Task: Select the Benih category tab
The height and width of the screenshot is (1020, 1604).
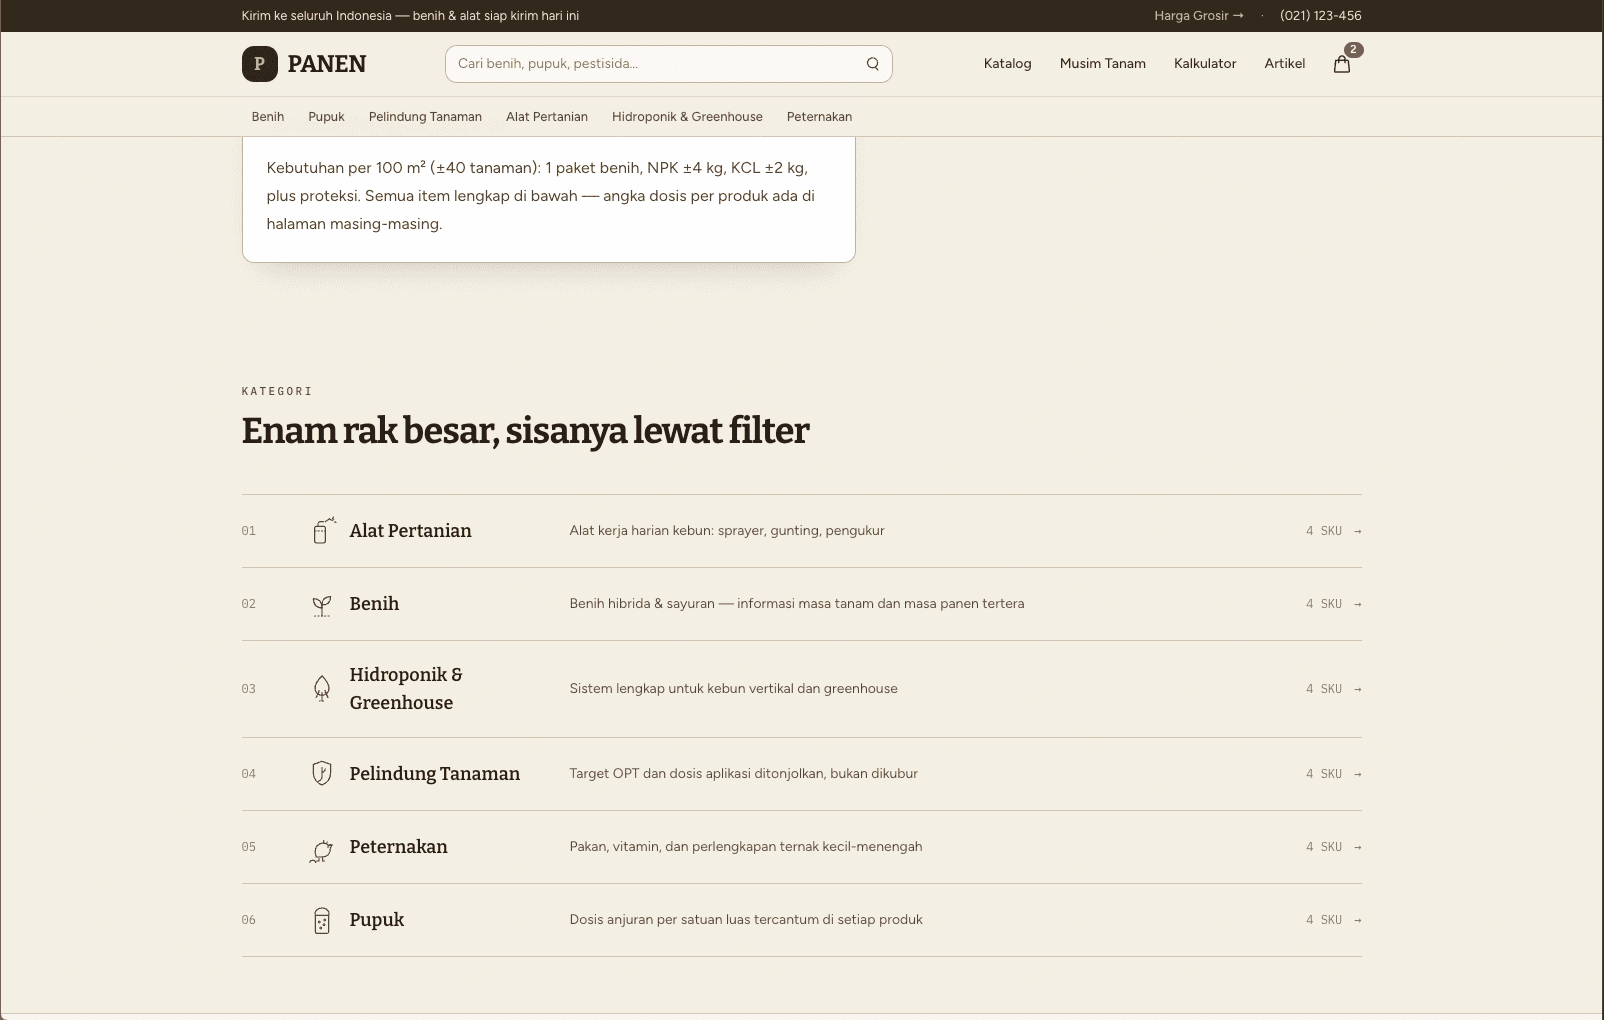Action: pos(268,117)
